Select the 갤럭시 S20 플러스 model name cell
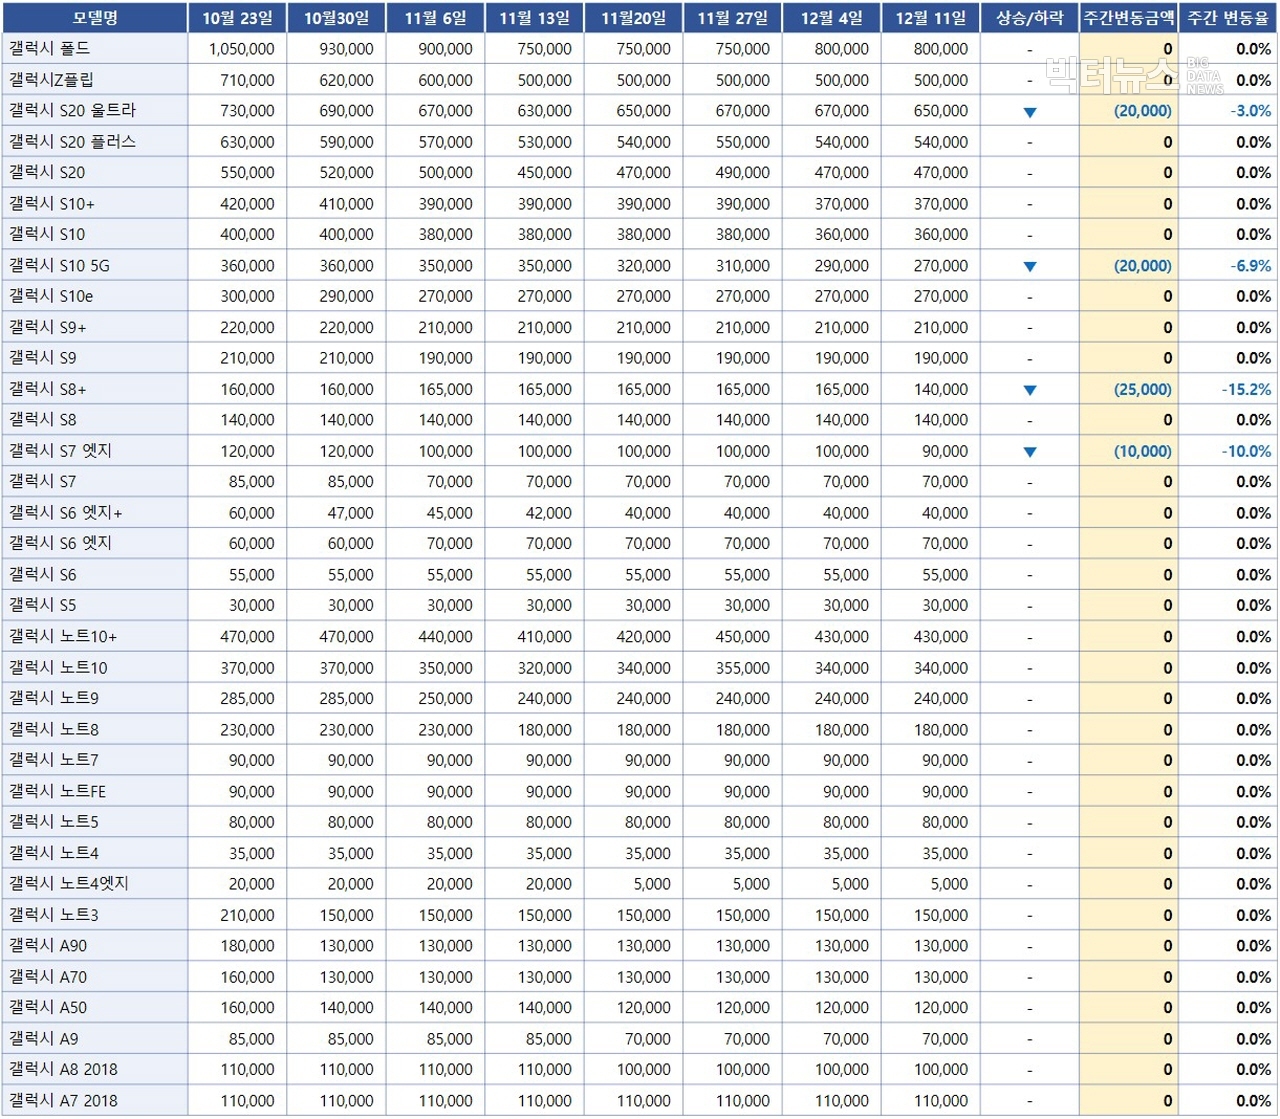Image resolution: width=1280 pixels, height=1119 pixels. (x=94, y=142)
